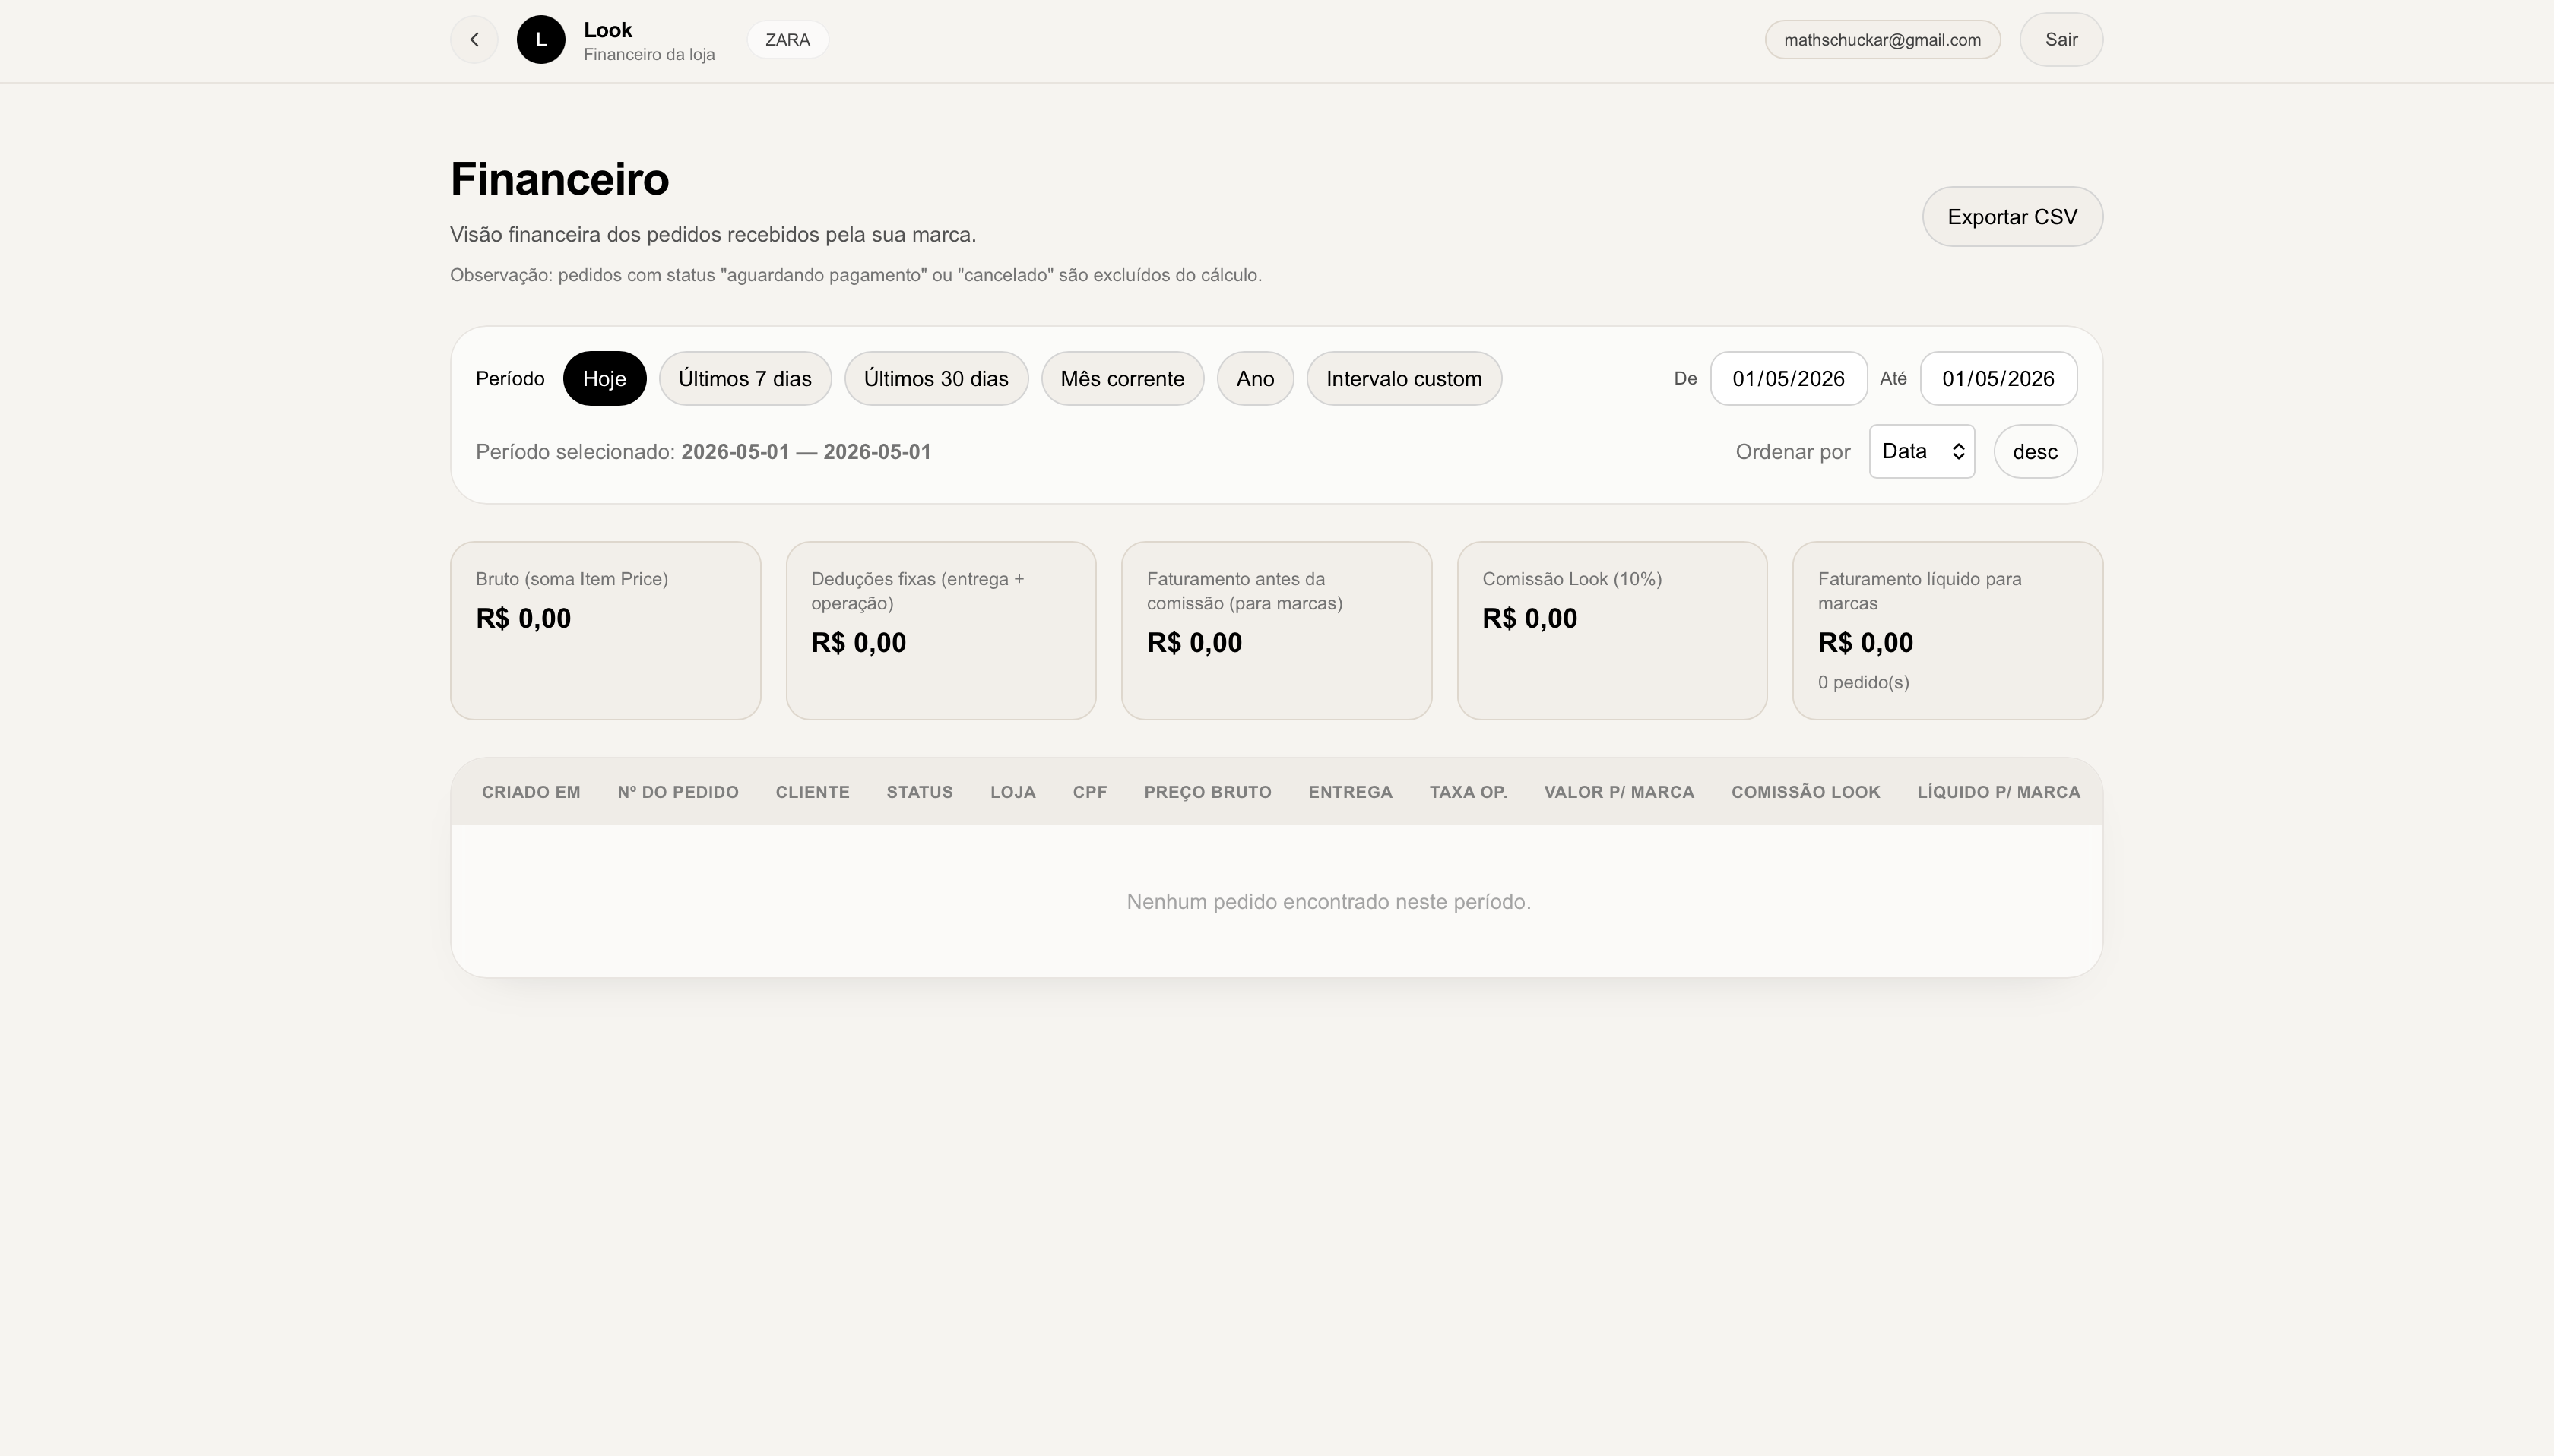Click the De start date field
Screen dimensions: 2554x1456
(1788, 379)
